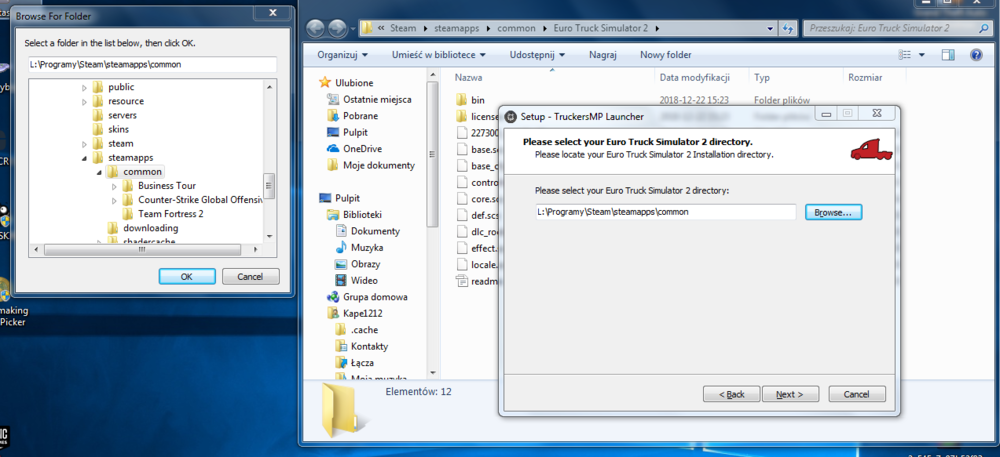This screenshot has height=457, width=1000.
Task: Click the refresh icon beside address bar
Action: 788,28
